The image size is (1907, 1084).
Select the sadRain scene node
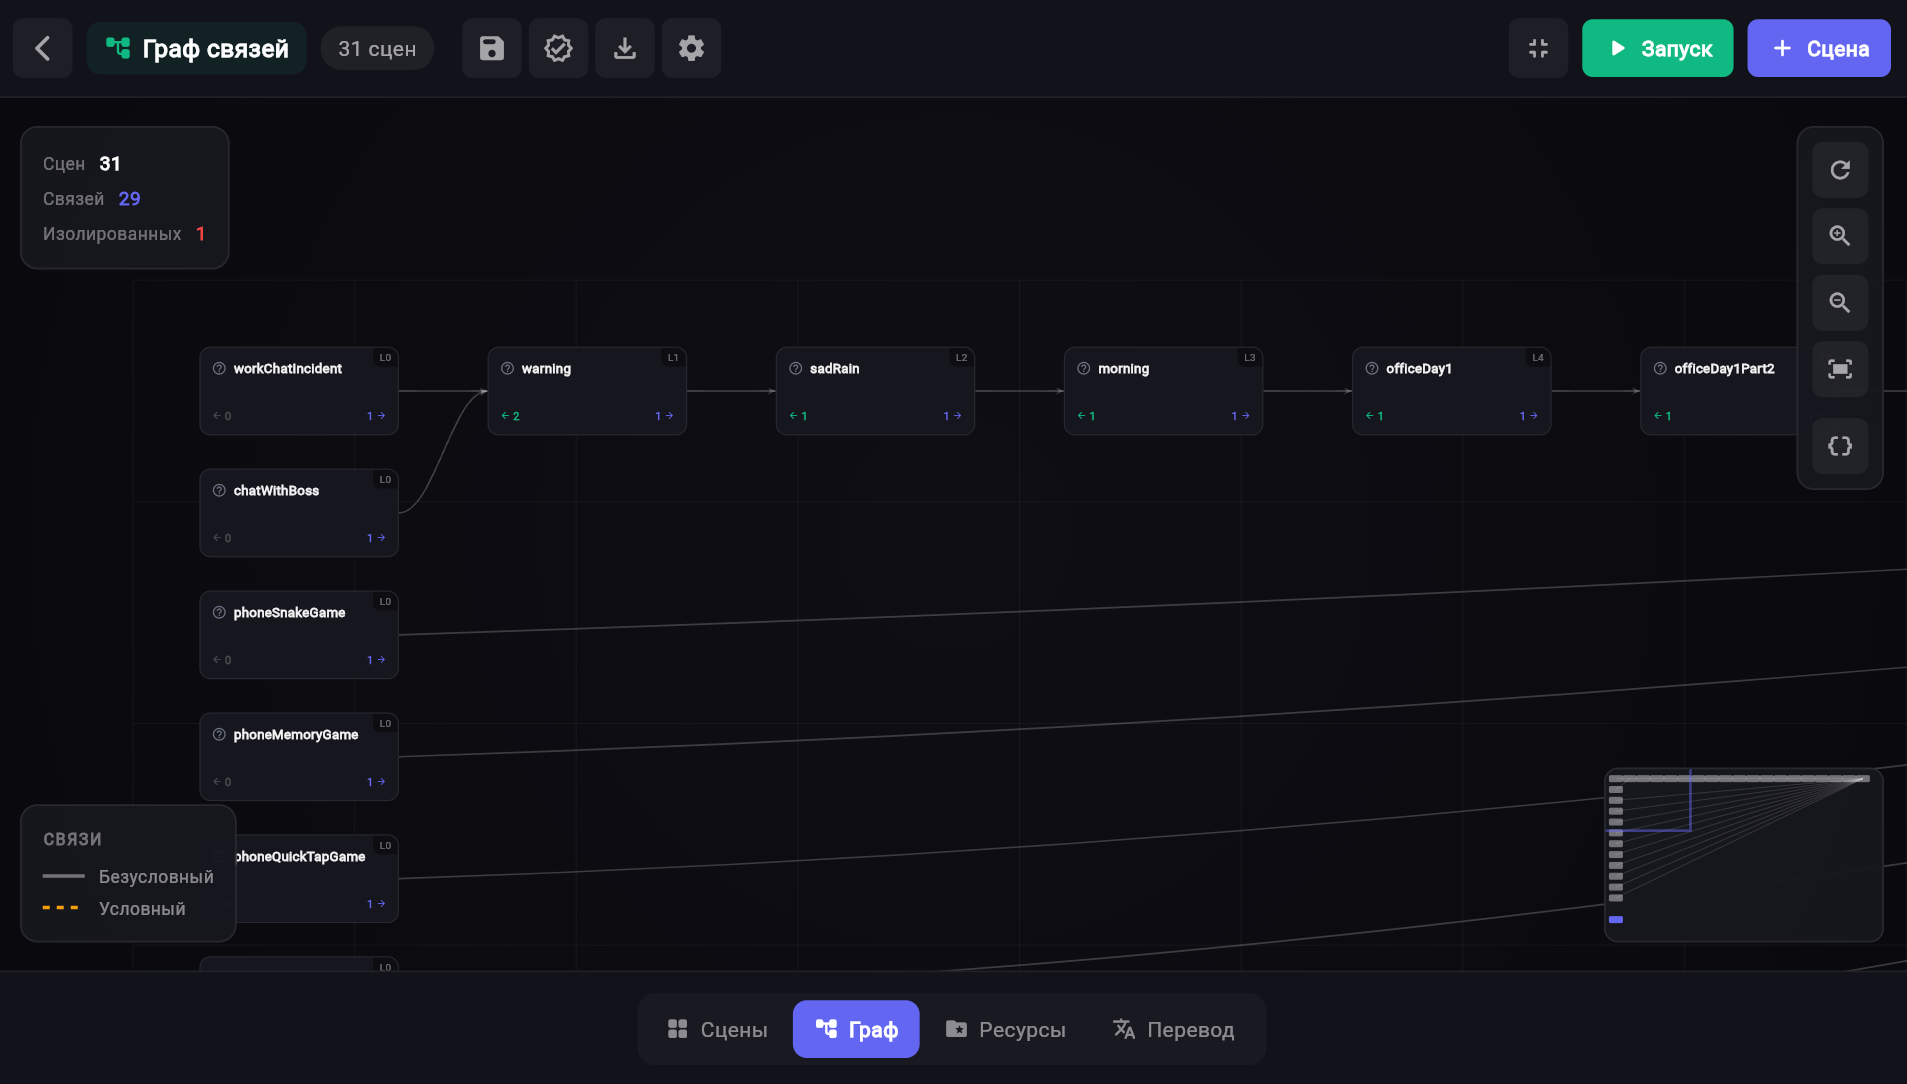875,391
